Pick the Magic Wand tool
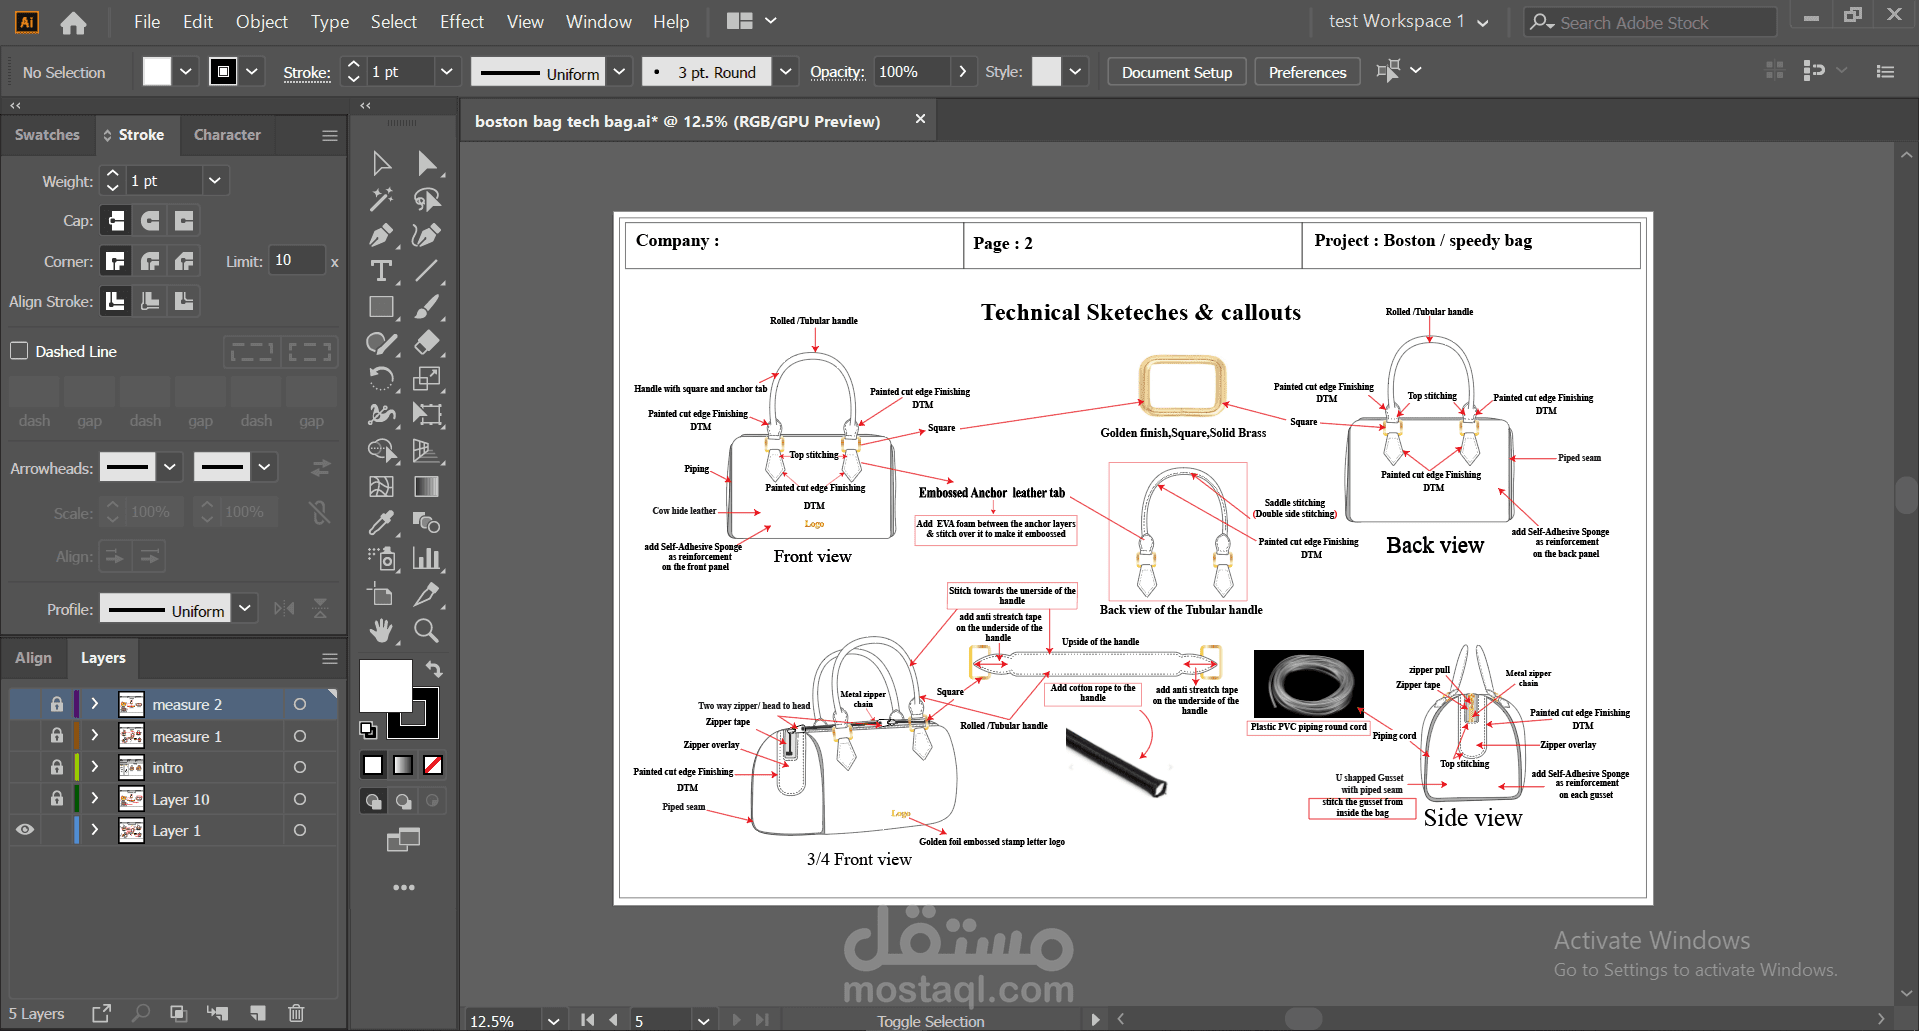Screen dimensions: 1919x1031 pyautogui.click(x=381, y=199)
